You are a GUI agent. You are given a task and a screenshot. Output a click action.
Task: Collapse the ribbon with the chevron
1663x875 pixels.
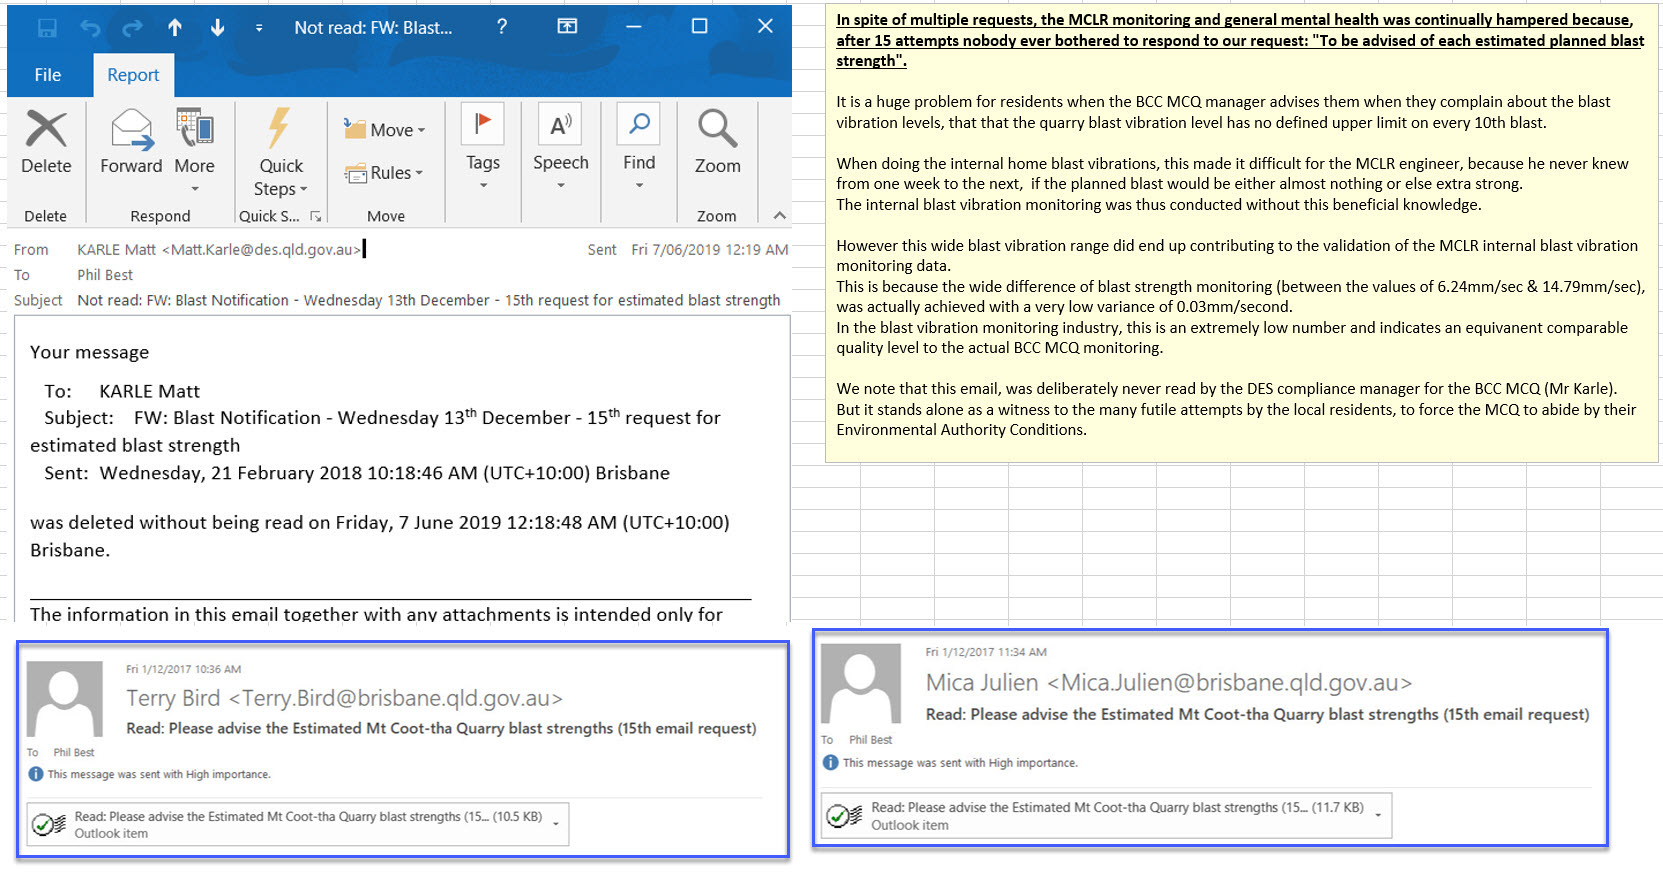pos(780,216)
